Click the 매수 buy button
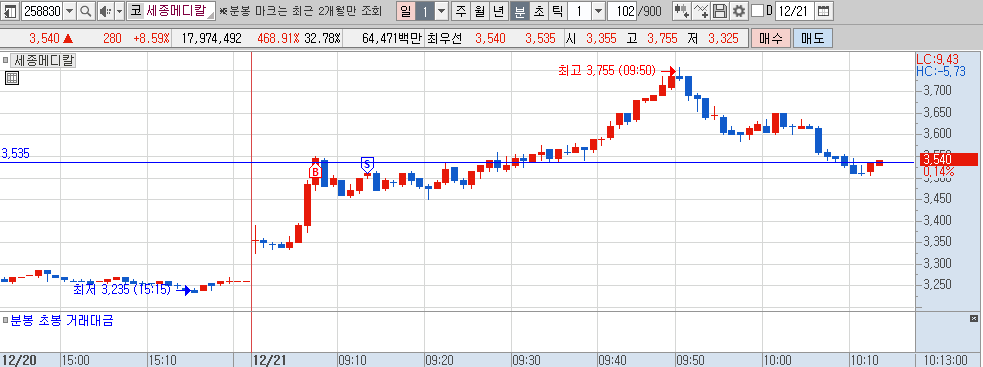This screenshot has height=367, width=983. pyautogui.click(x=770, y=38)
